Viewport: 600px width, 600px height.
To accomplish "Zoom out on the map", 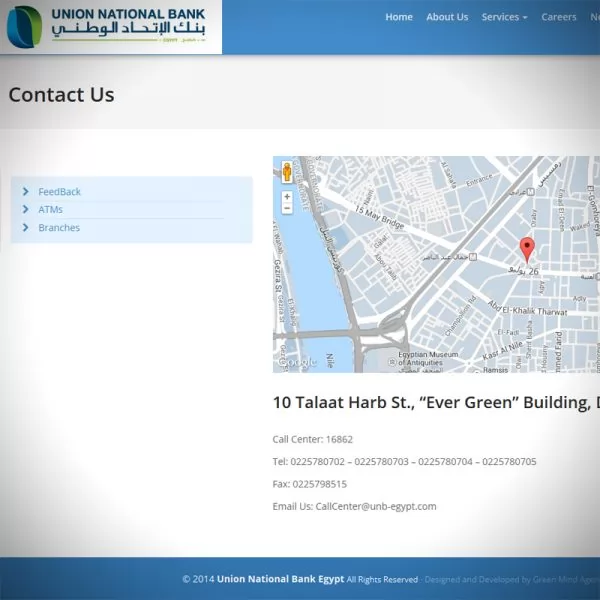I will pyautogui.click(x=287, y=209).
